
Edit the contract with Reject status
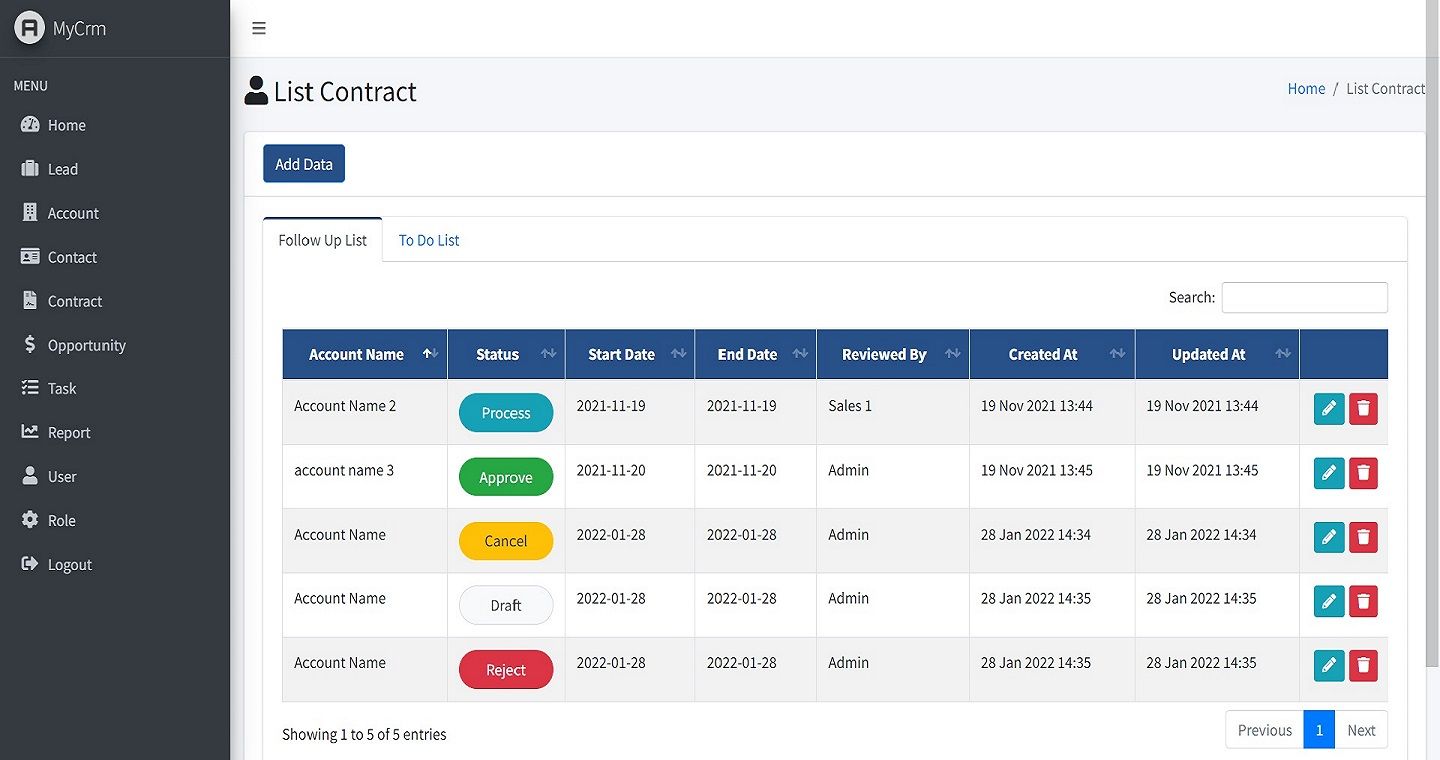click(1329, 665)
